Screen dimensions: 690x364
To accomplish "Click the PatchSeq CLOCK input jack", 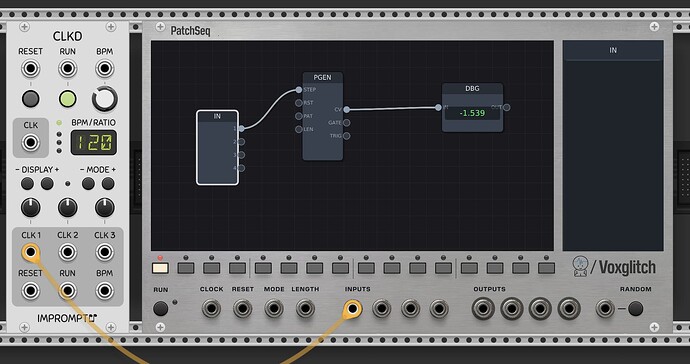I will click(211, 309).
